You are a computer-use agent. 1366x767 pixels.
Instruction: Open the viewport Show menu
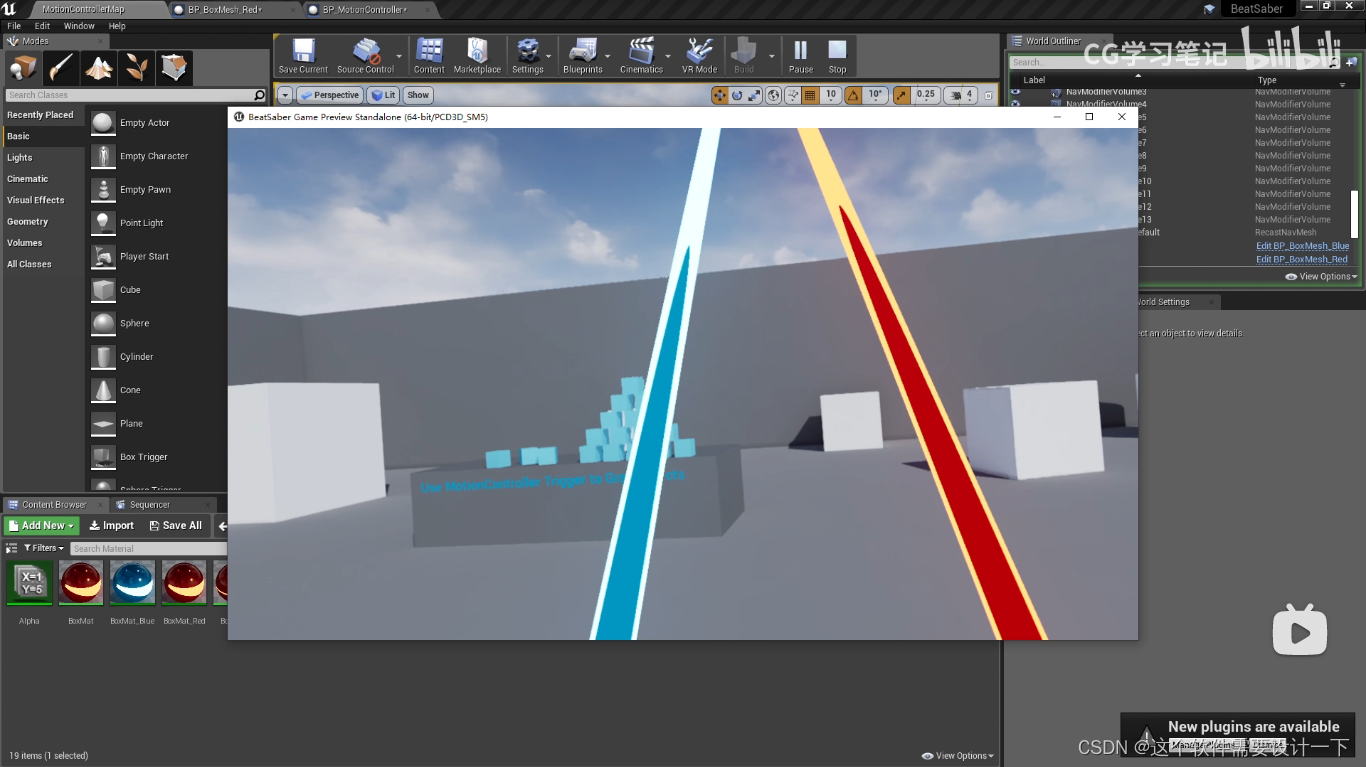pos(418,95)
